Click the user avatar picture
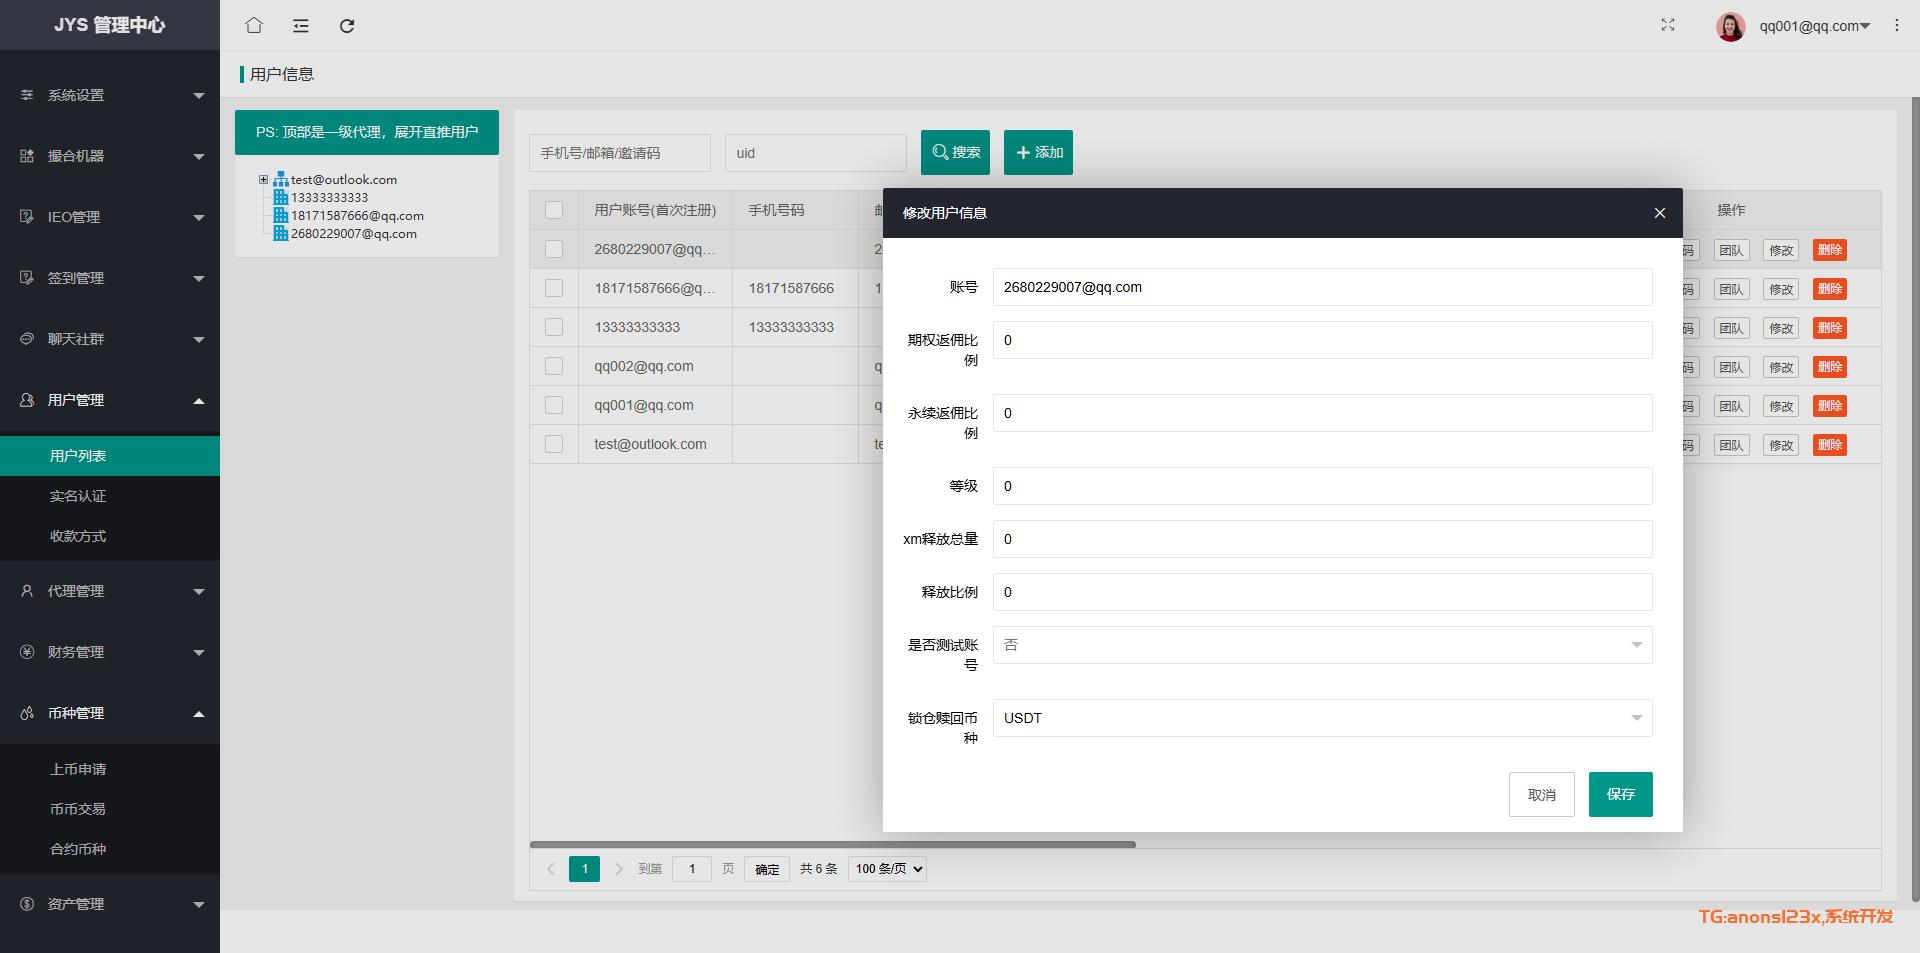1920x953 pixels. tap(1730, 26)
